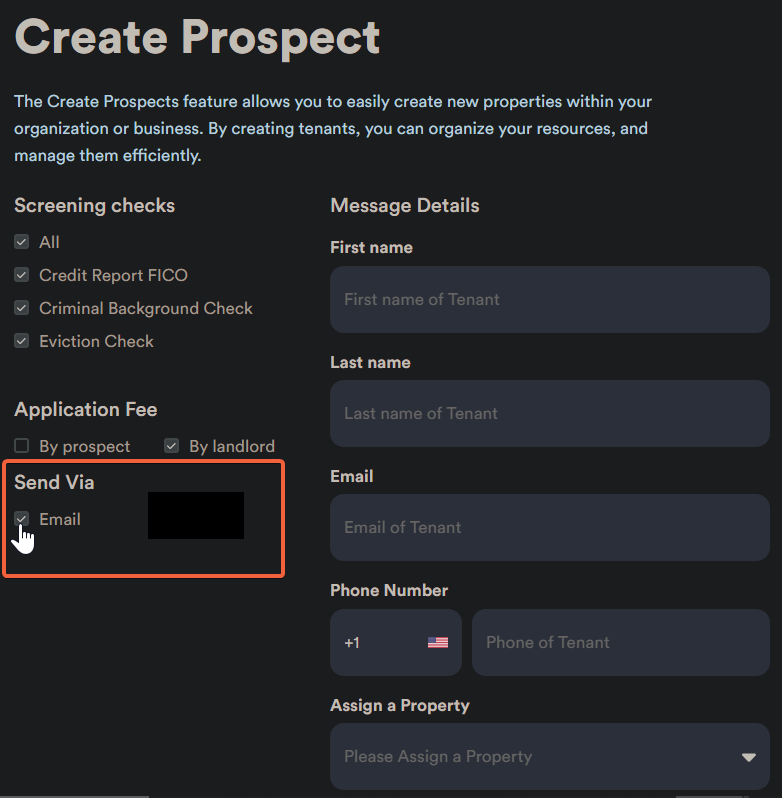Open the Please Assign a Property dropdown
The height and width of the screenshot is (798, 782).
point(540,757)
